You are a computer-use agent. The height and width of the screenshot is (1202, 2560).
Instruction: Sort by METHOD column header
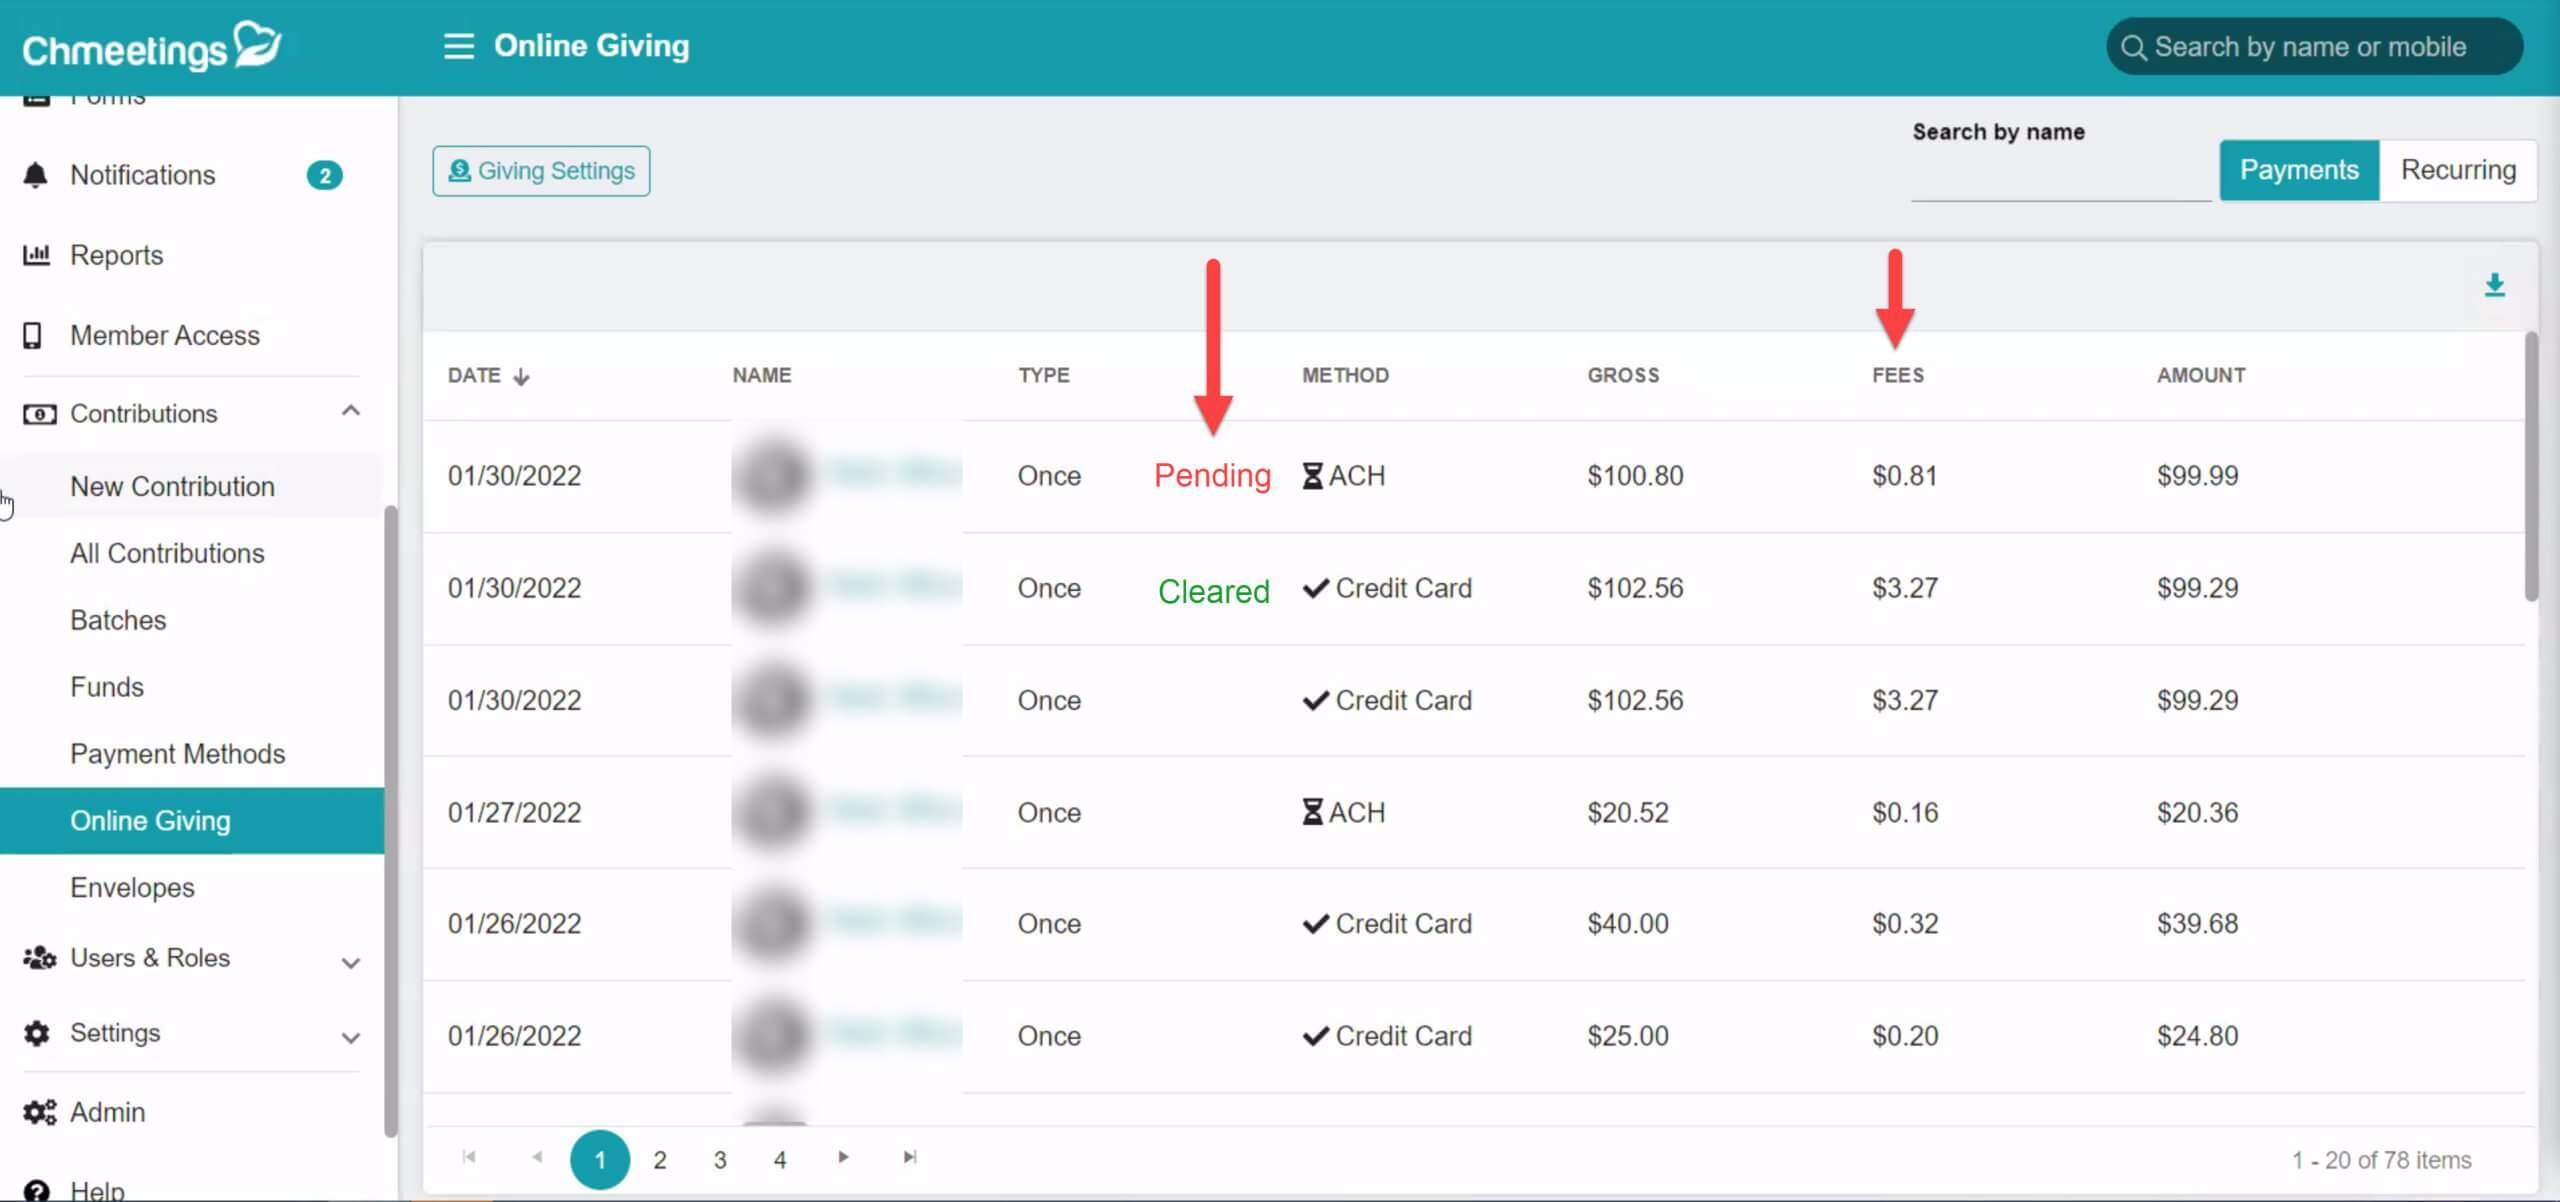(x=1345, y=375)
